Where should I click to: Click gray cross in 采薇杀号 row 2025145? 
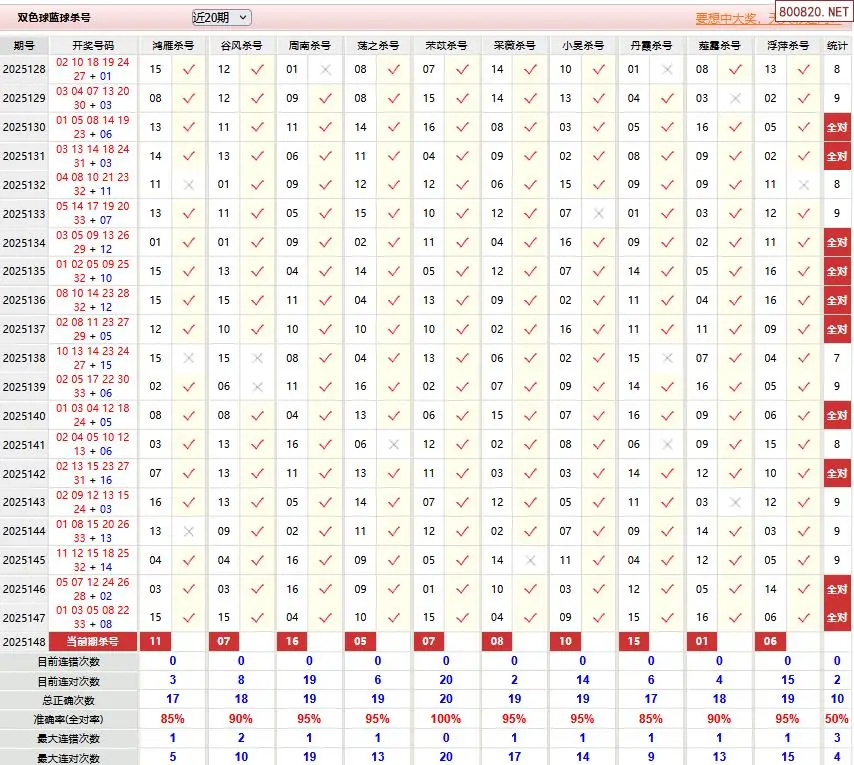point(530,561)
